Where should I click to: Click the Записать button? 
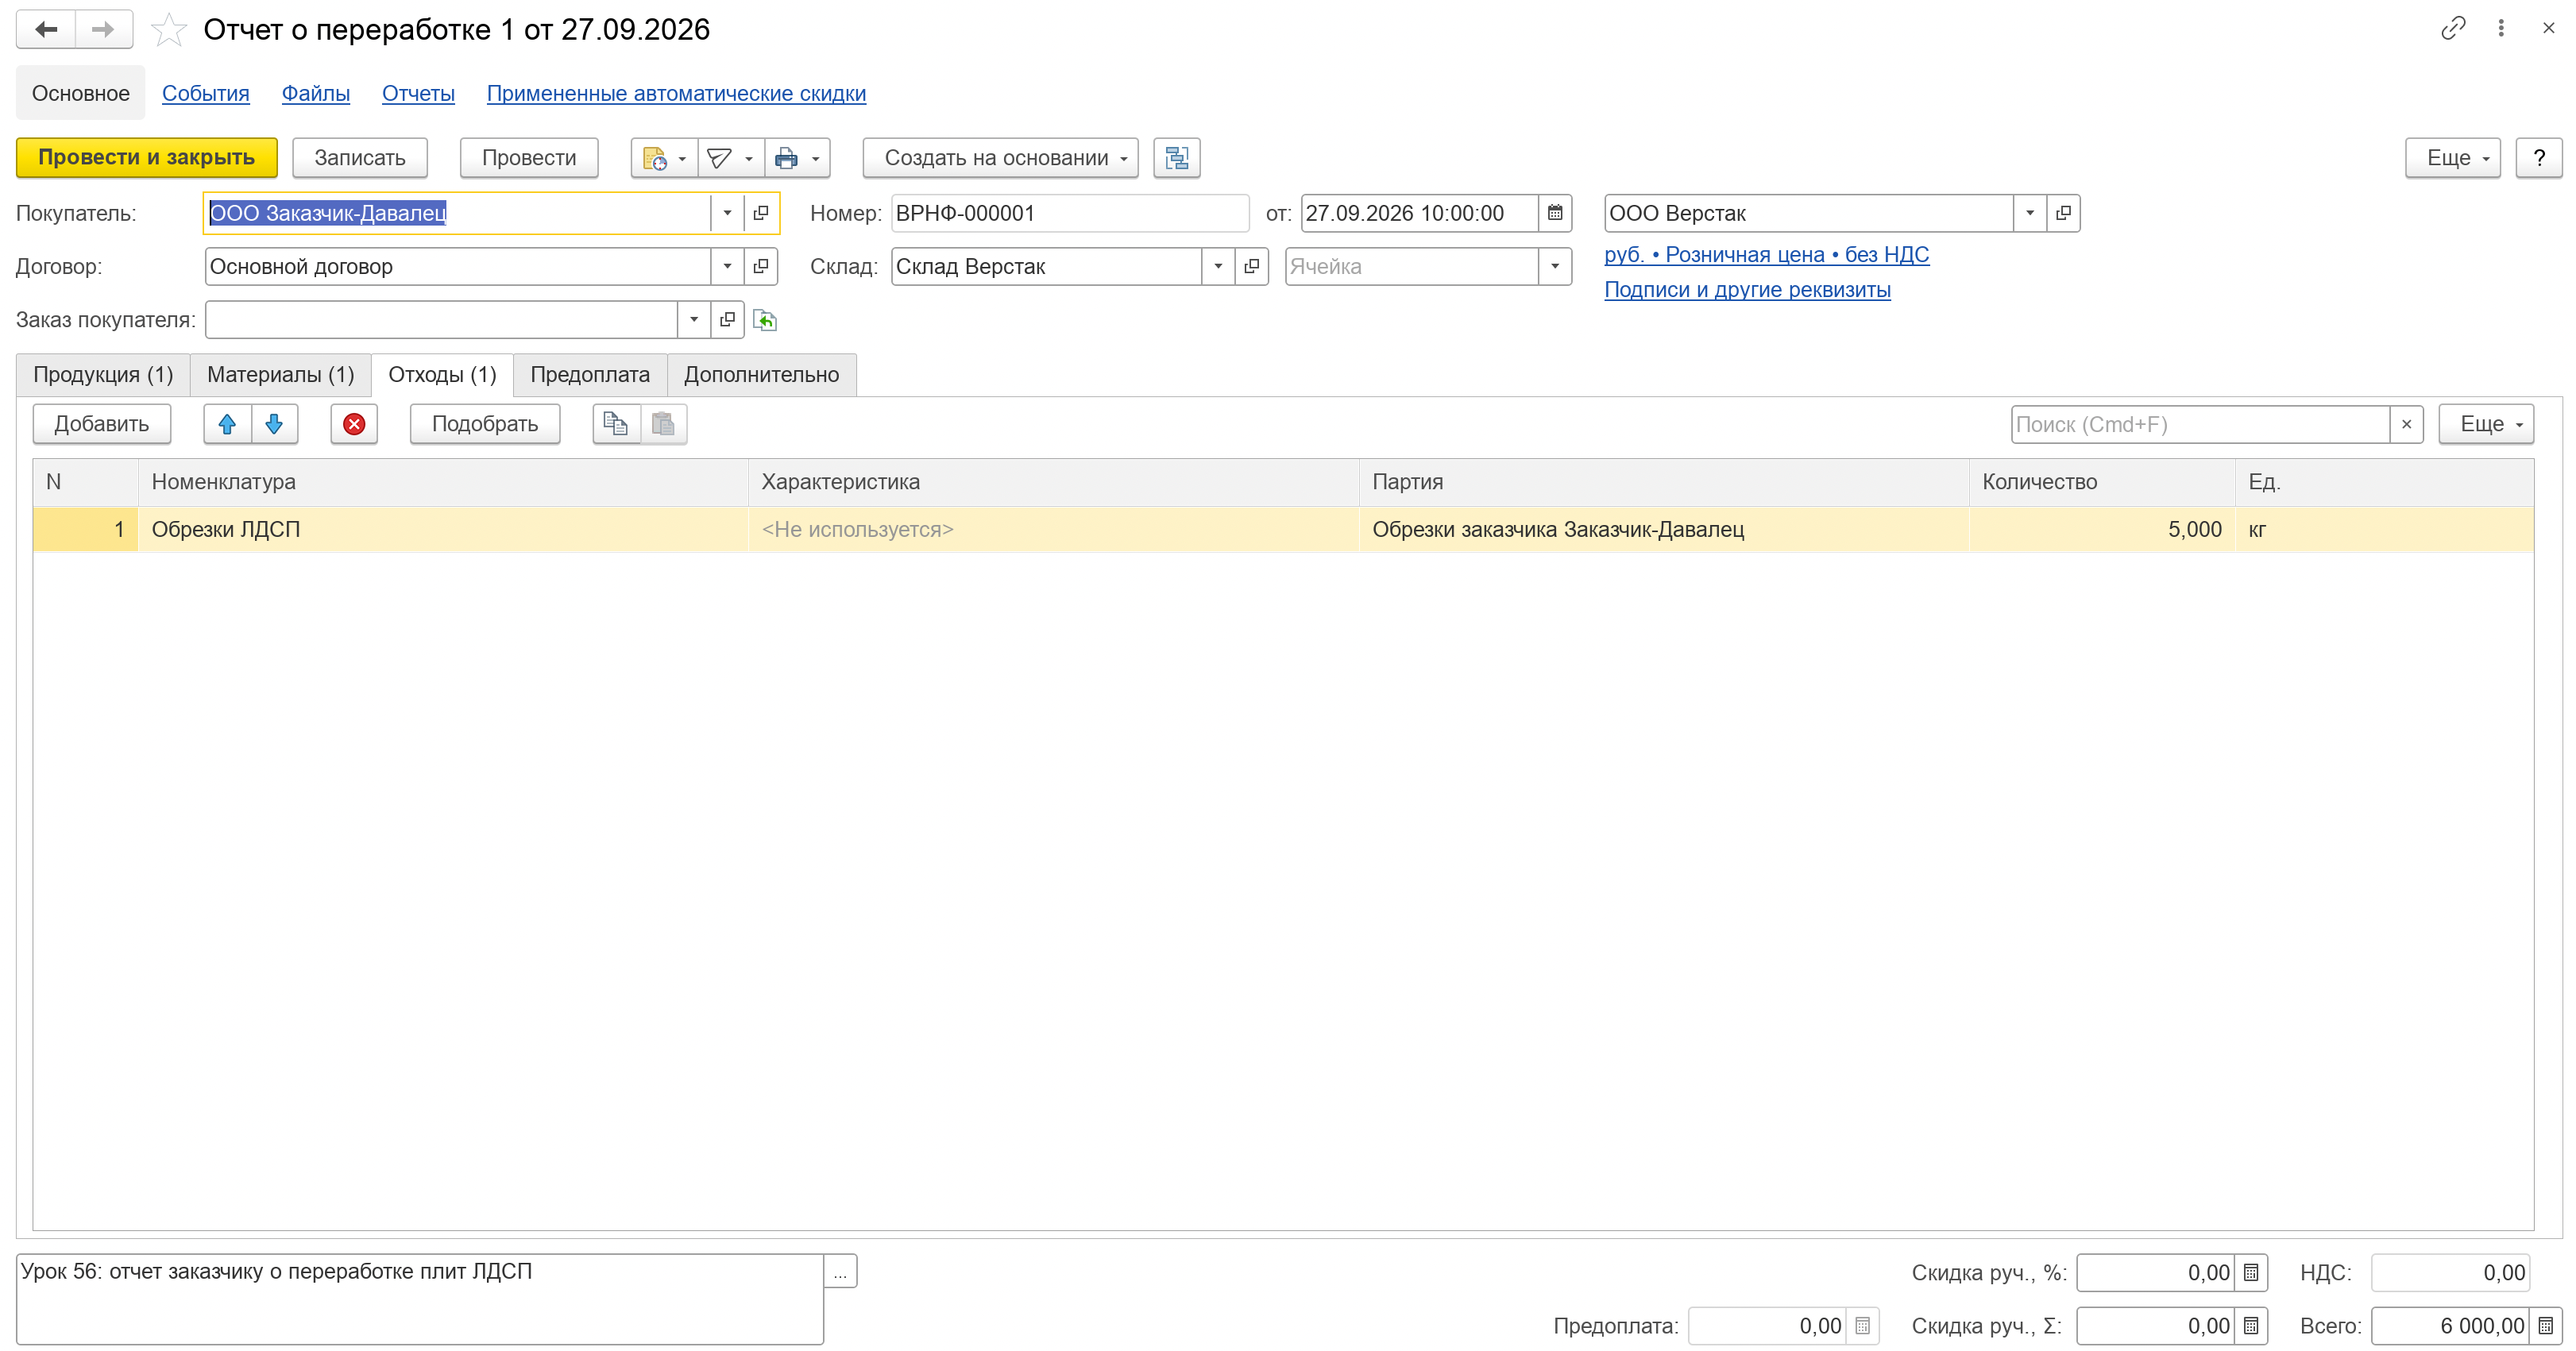[360, 158]
